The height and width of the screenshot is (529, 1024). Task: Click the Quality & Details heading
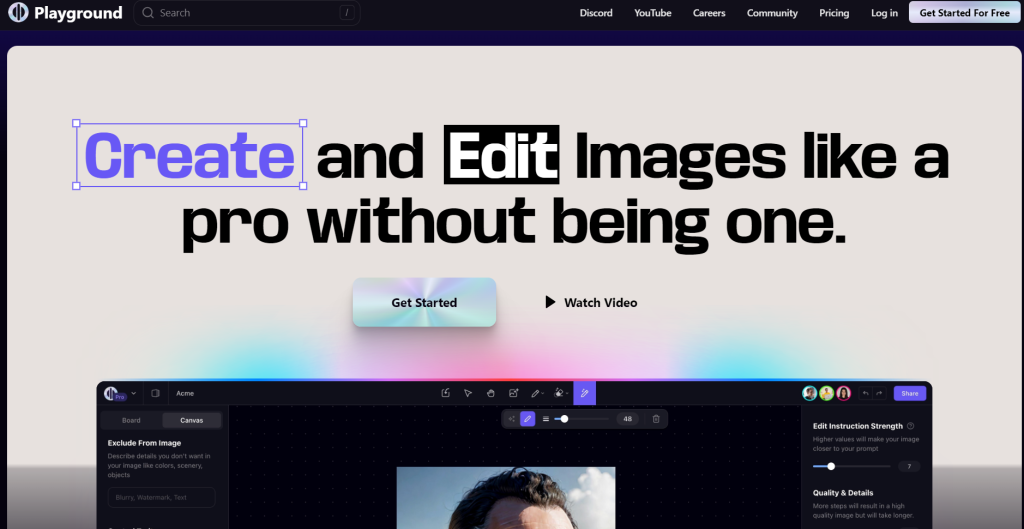pyautogui.click(x=842, y=492)
